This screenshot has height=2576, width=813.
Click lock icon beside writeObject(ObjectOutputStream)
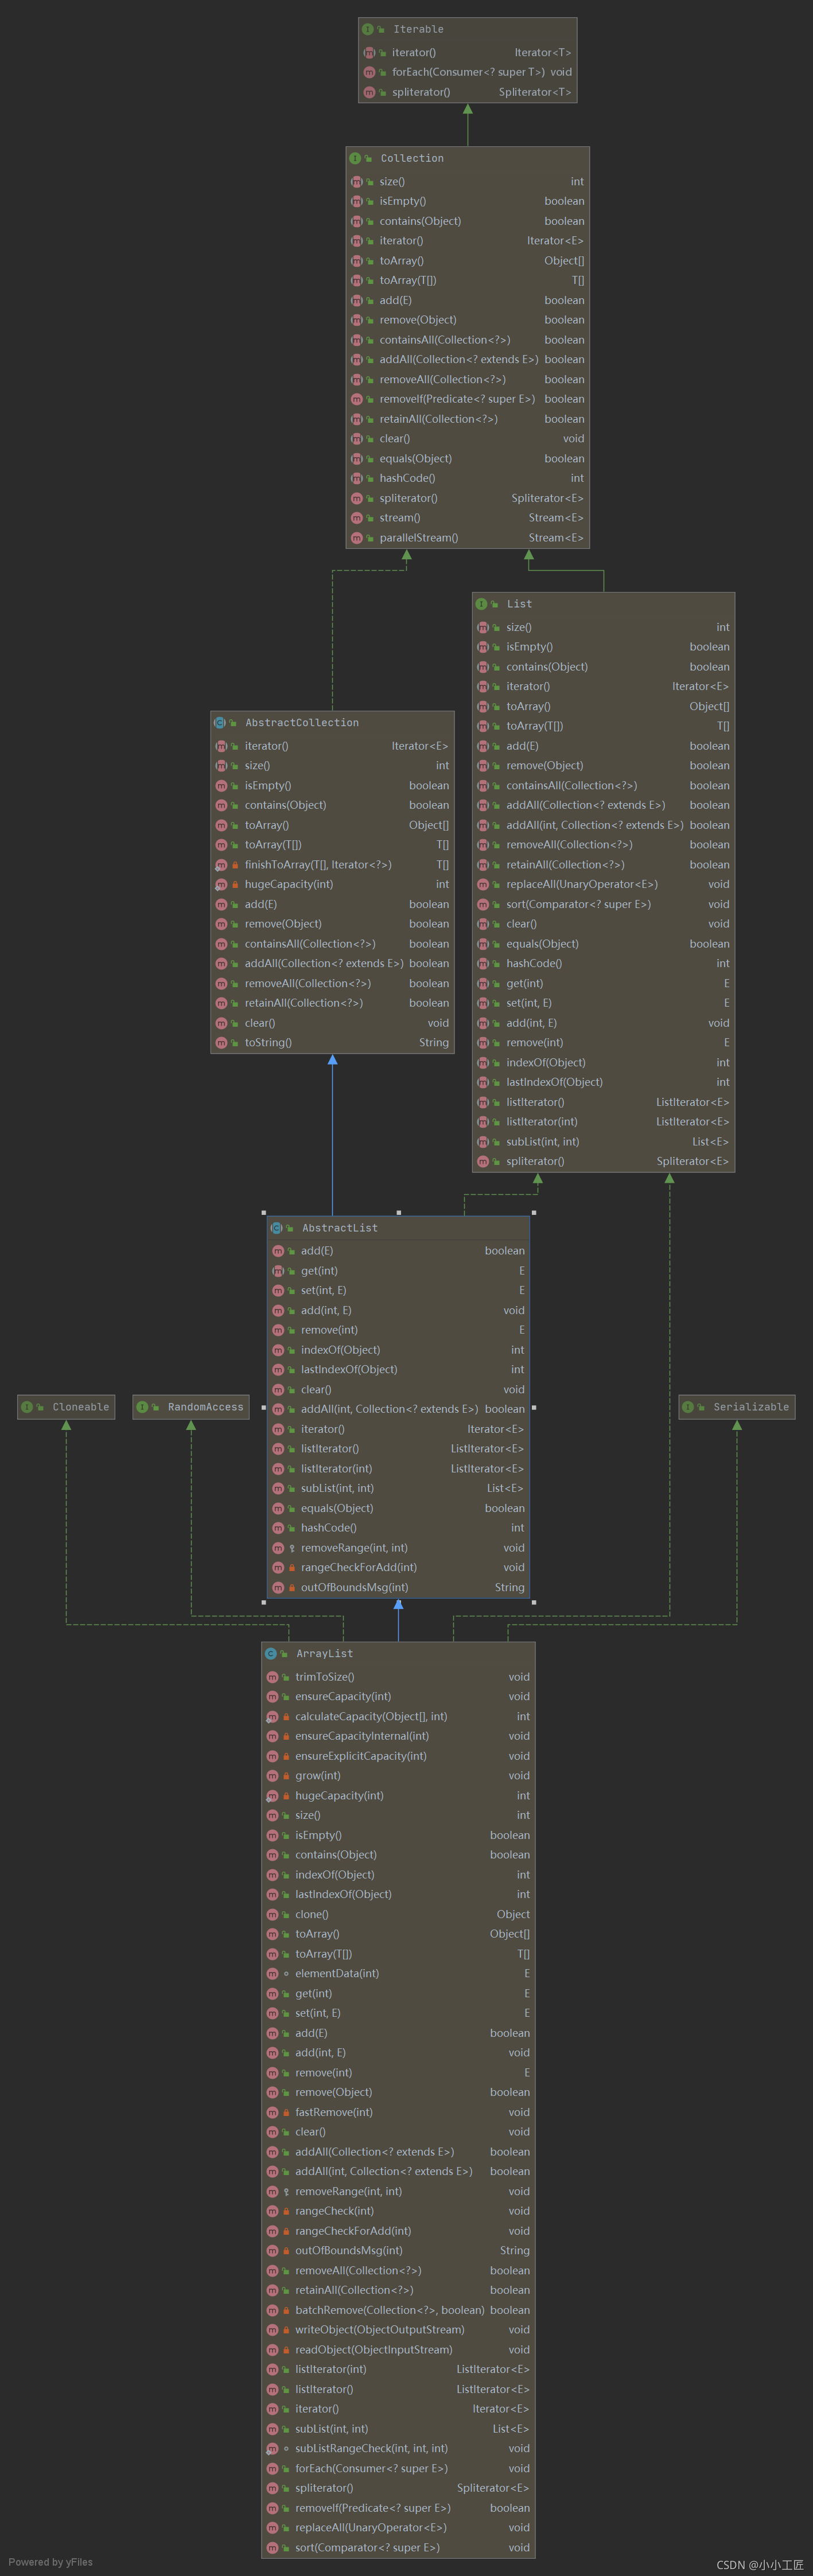coord(286,2330)
